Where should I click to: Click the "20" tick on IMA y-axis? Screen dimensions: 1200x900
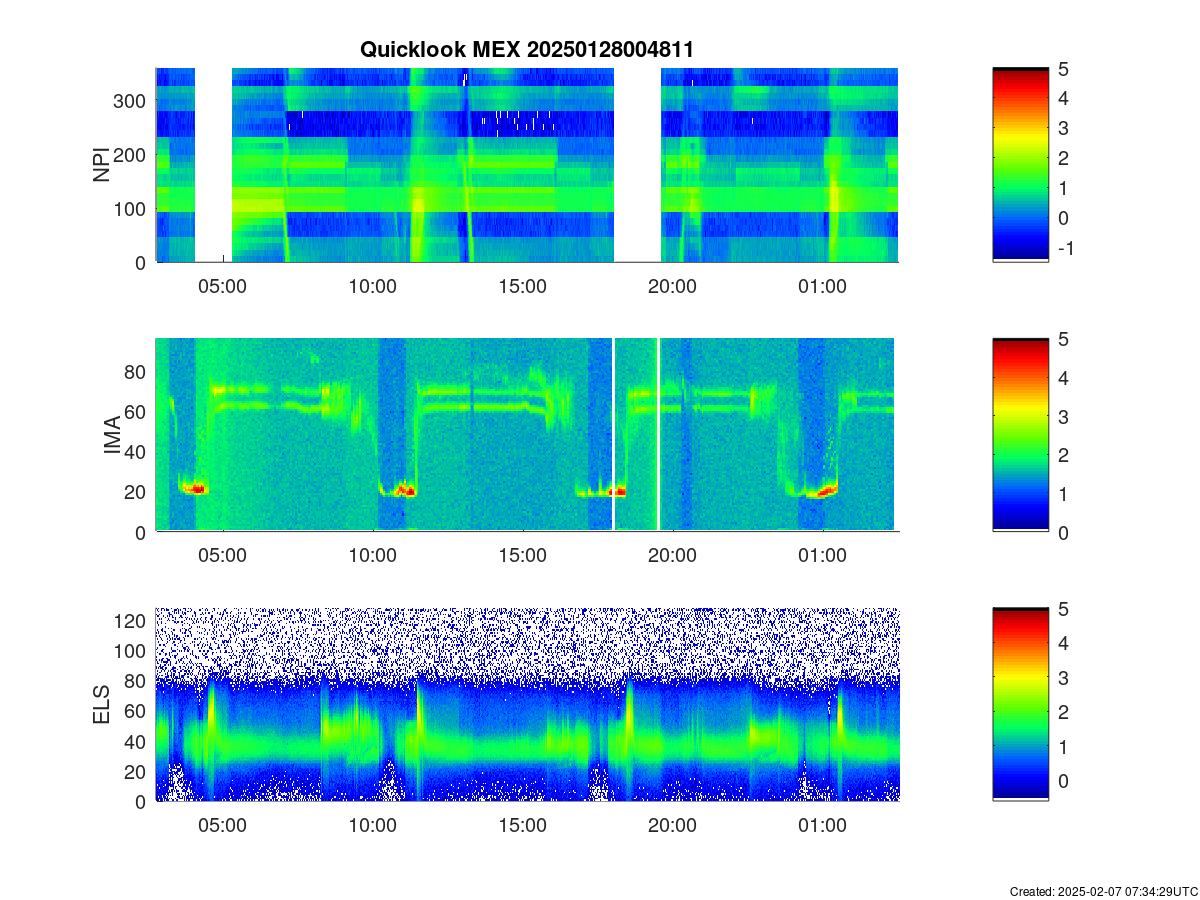tap(137, 492)
